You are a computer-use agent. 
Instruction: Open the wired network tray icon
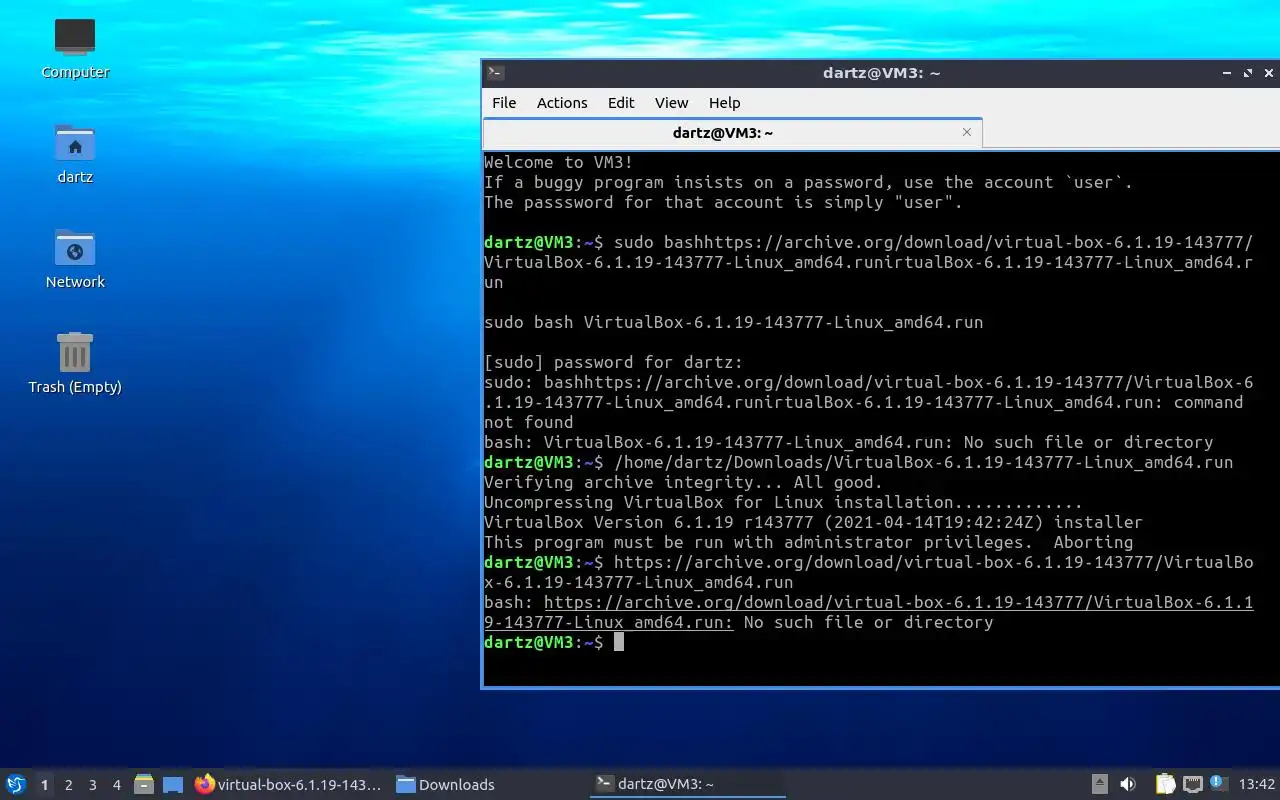(x=1192, y=785)
